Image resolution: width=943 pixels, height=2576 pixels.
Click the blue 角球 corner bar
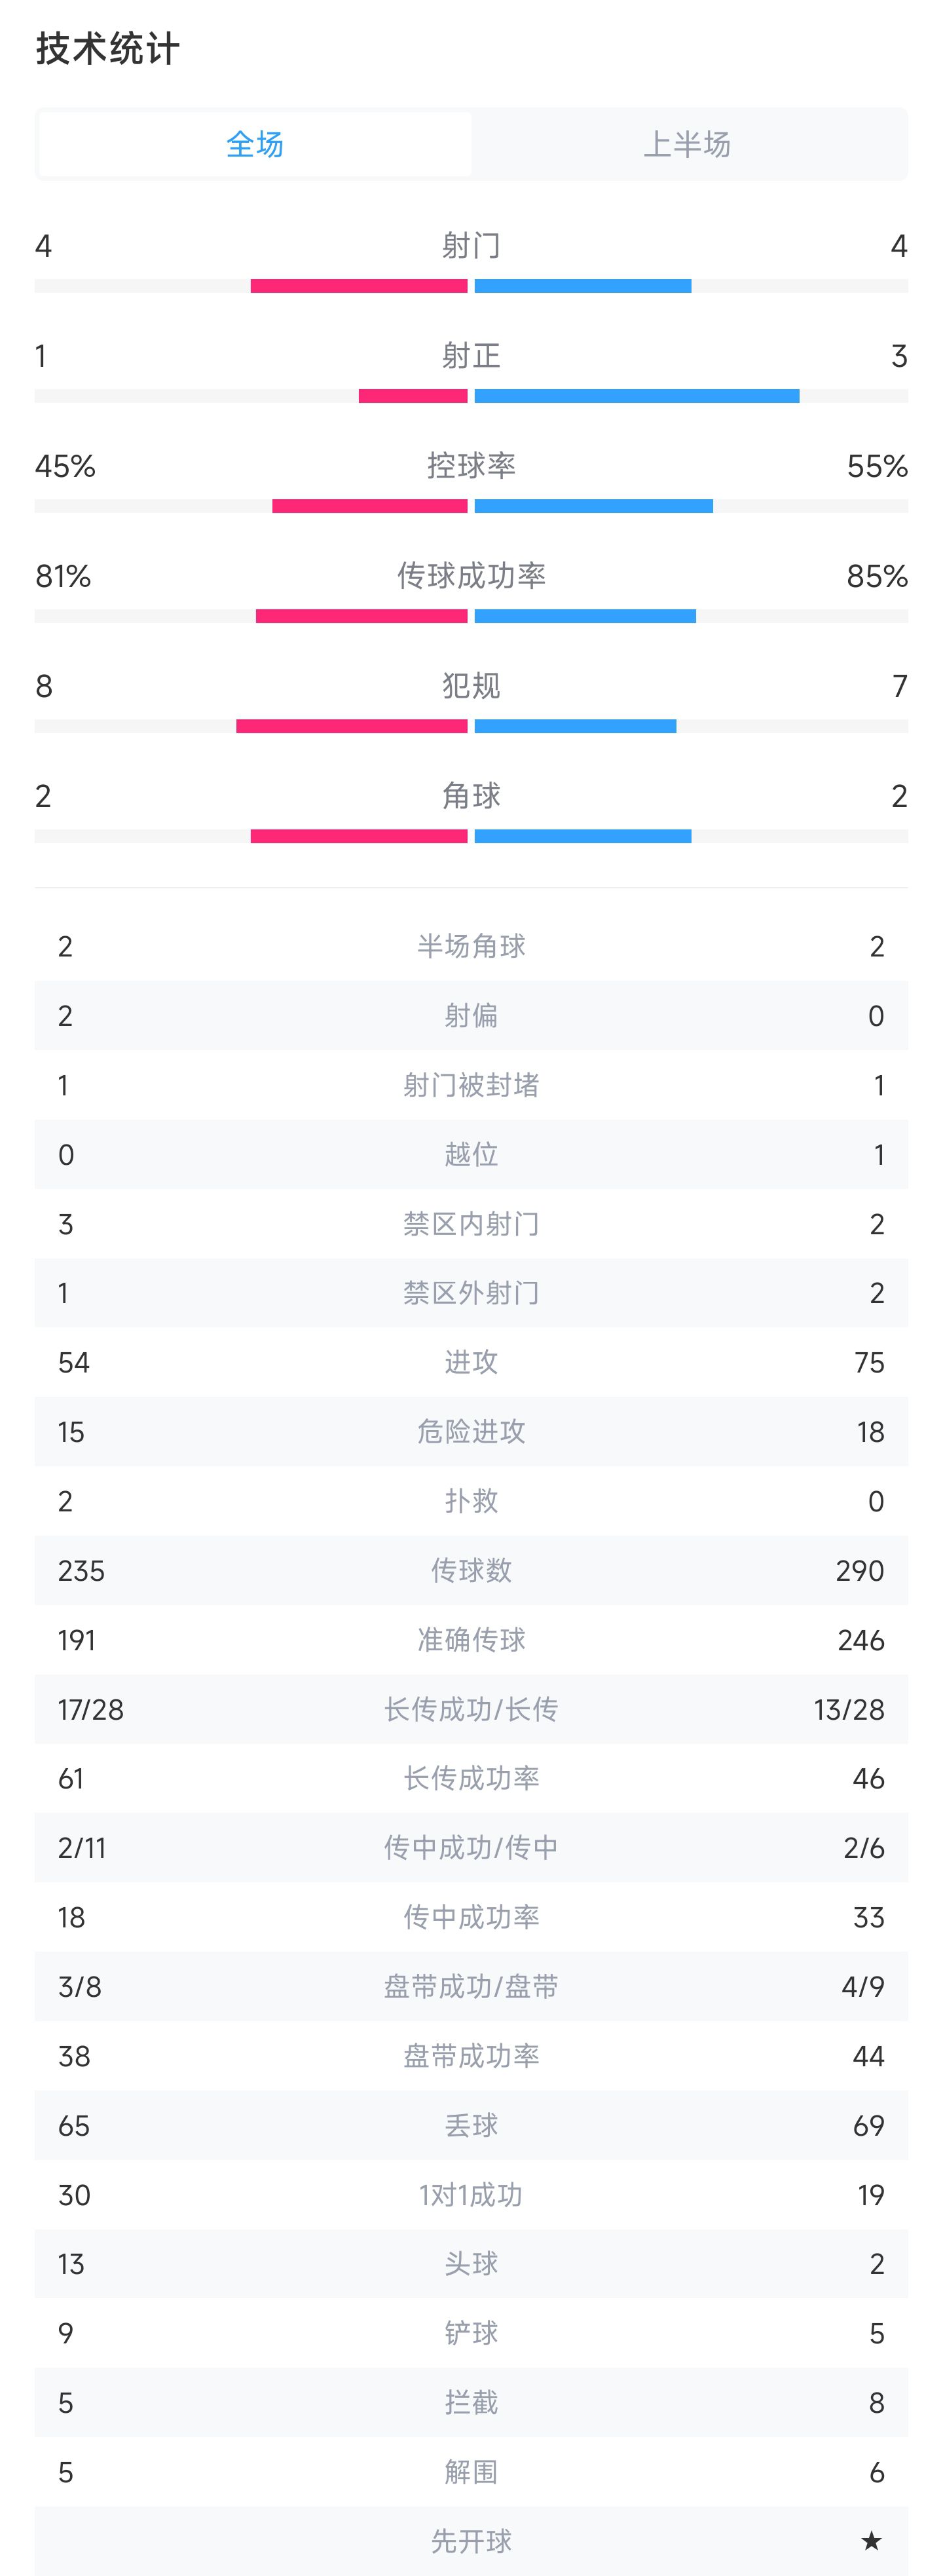583,836
